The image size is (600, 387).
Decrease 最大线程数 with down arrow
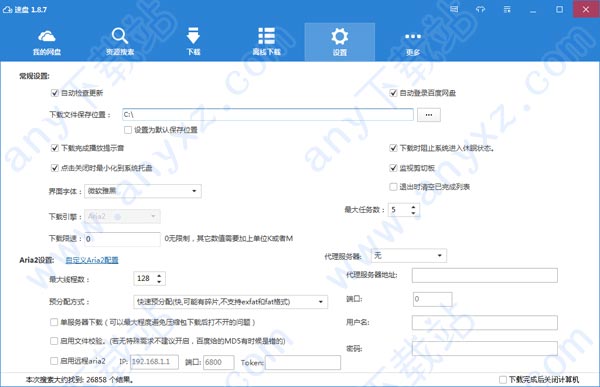click(159, 282)
